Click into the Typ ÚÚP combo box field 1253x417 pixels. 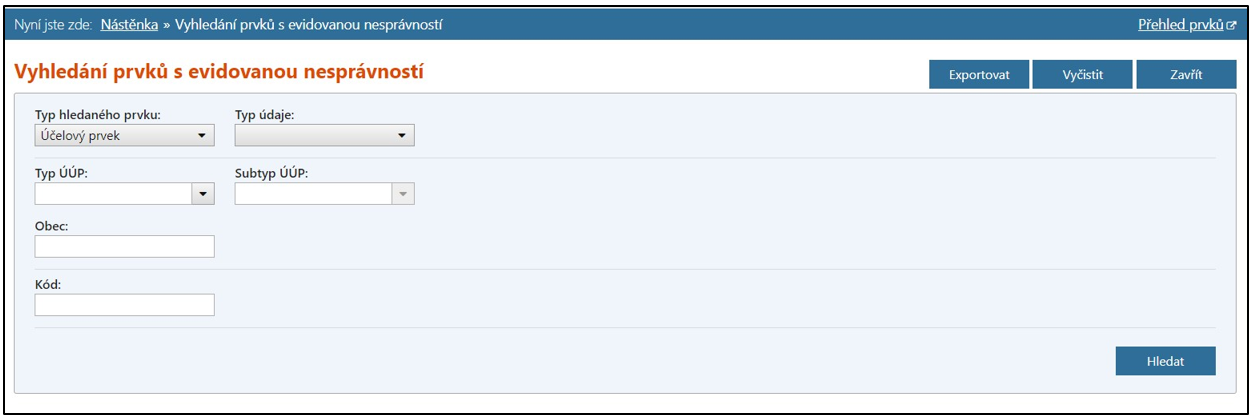tap(113, 194)
